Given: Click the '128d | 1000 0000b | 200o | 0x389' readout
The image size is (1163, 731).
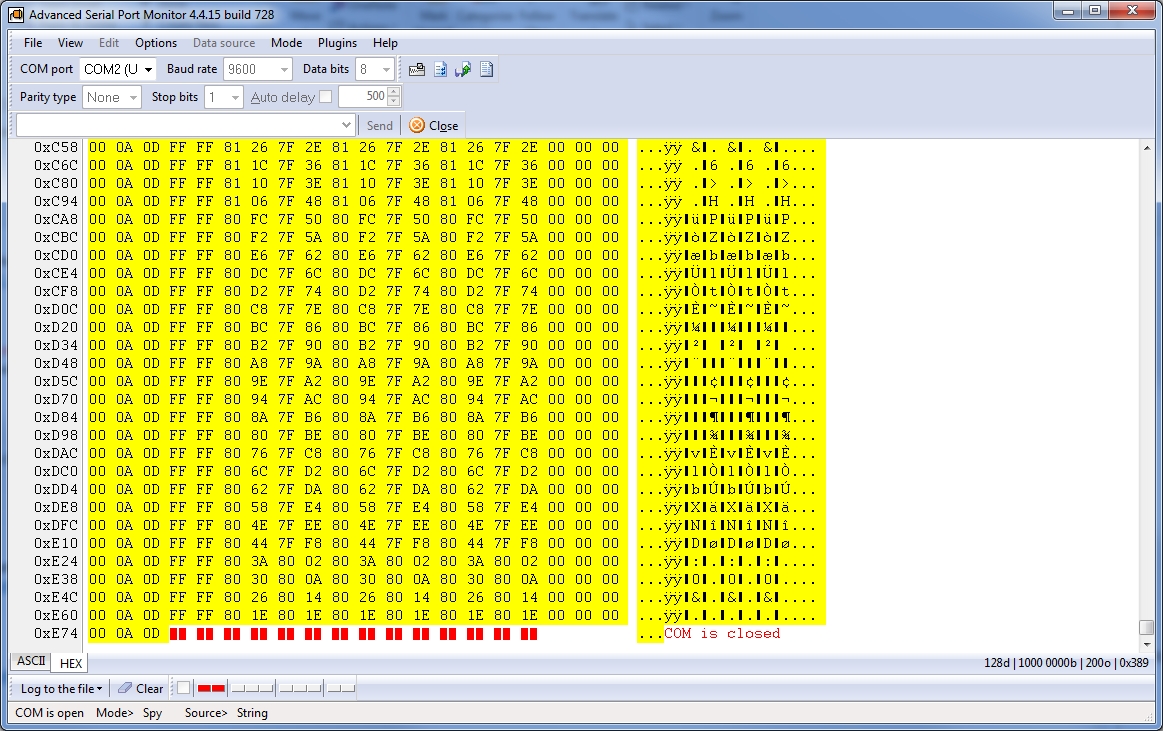Looking at the screenshot, I should tap(1066, 662).
